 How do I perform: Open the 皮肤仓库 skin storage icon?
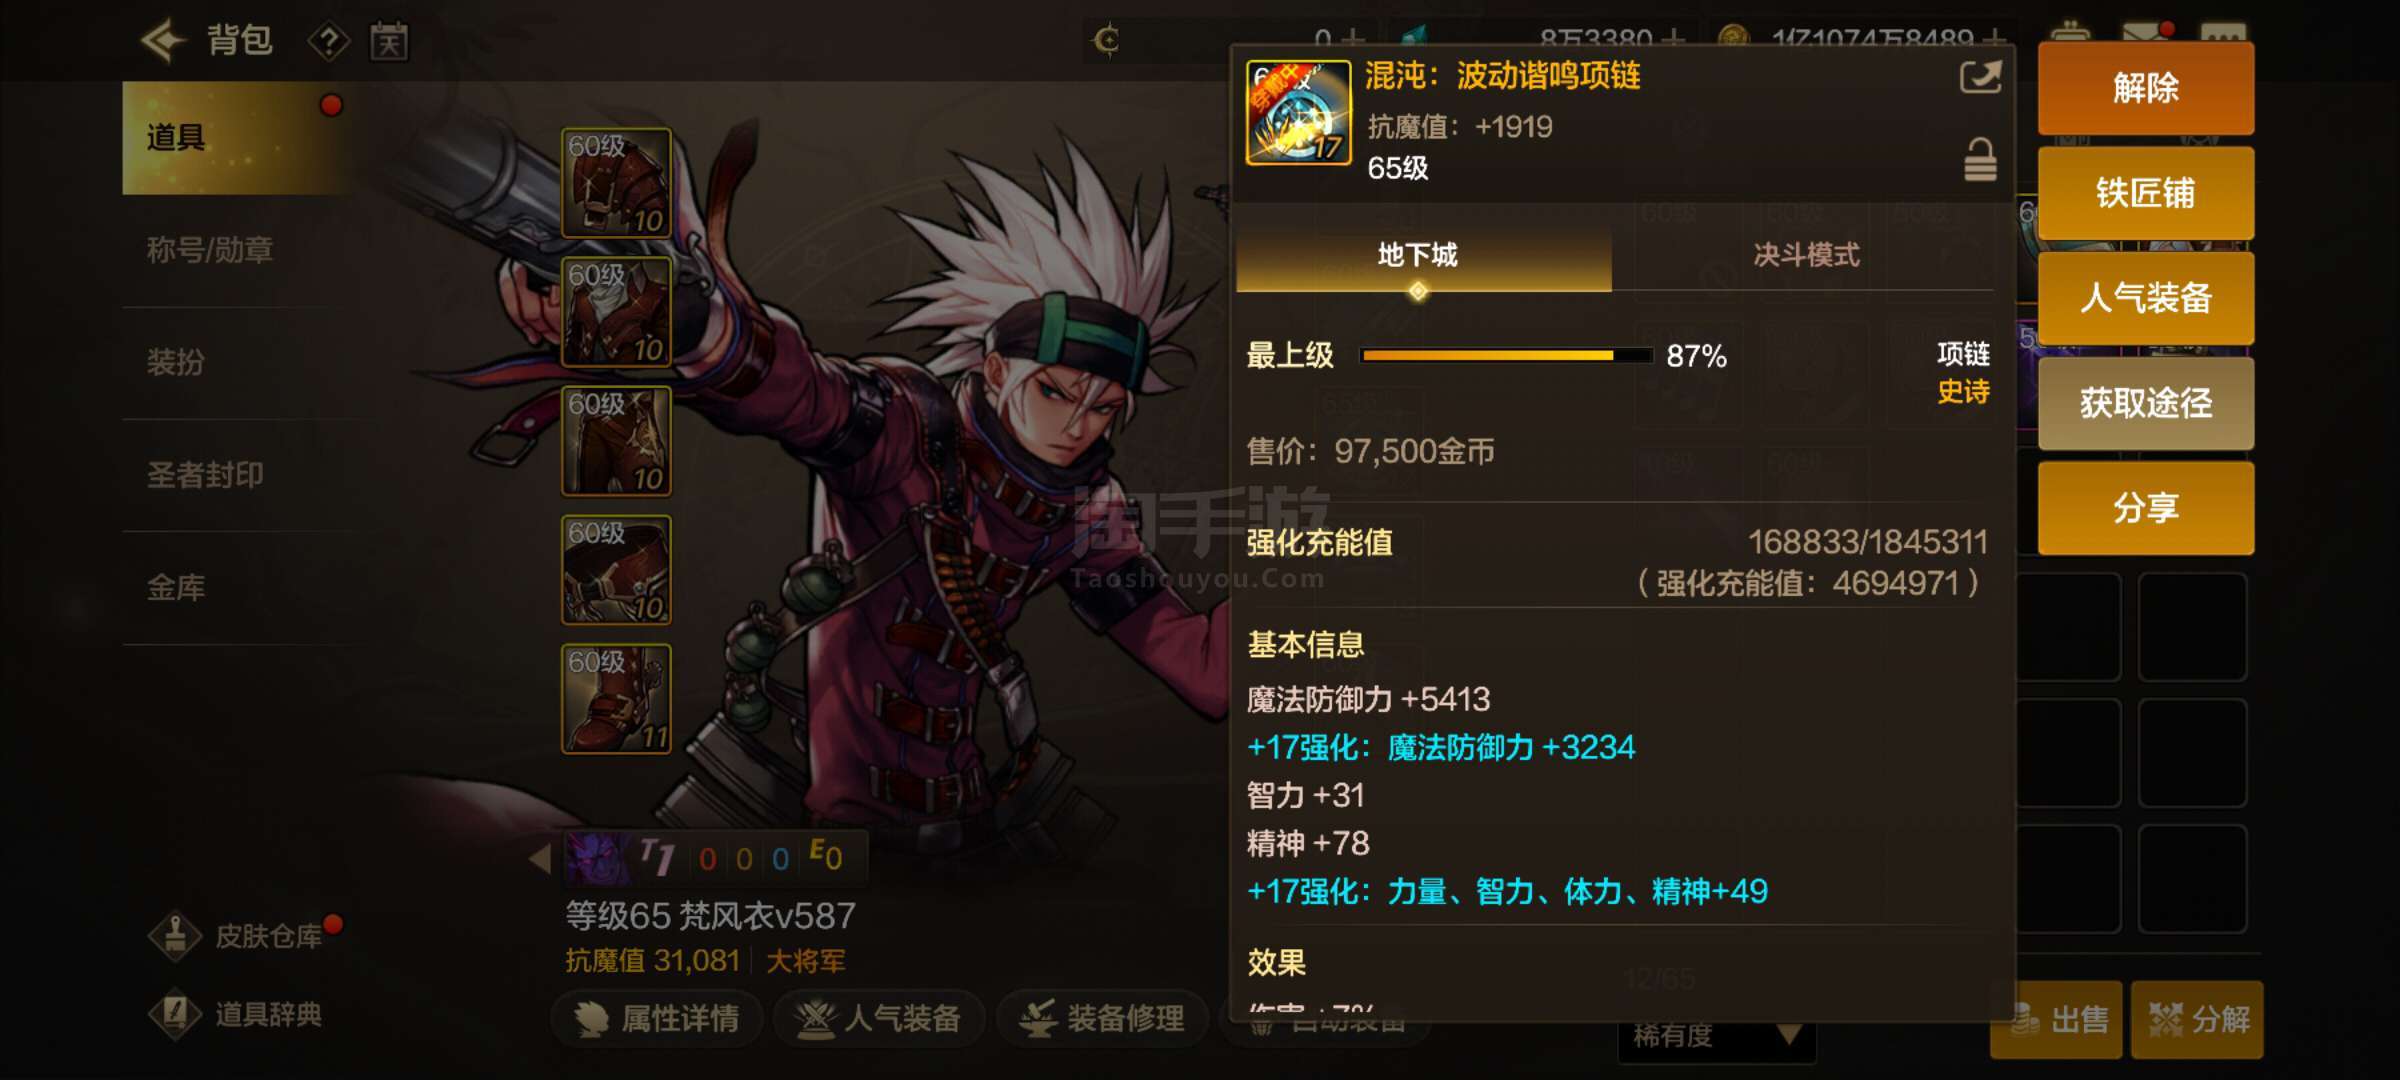(176, 936)
